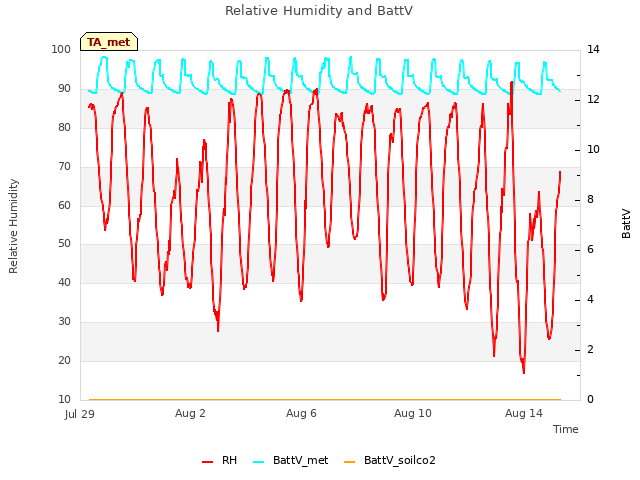Click the Aug 2 x-axis tick label
Viewport: 640px width, 480px height.
pos(190,413)
